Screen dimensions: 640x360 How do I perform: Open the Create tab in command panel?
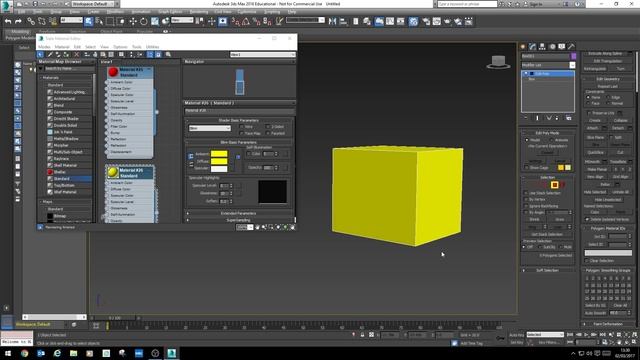523,47
